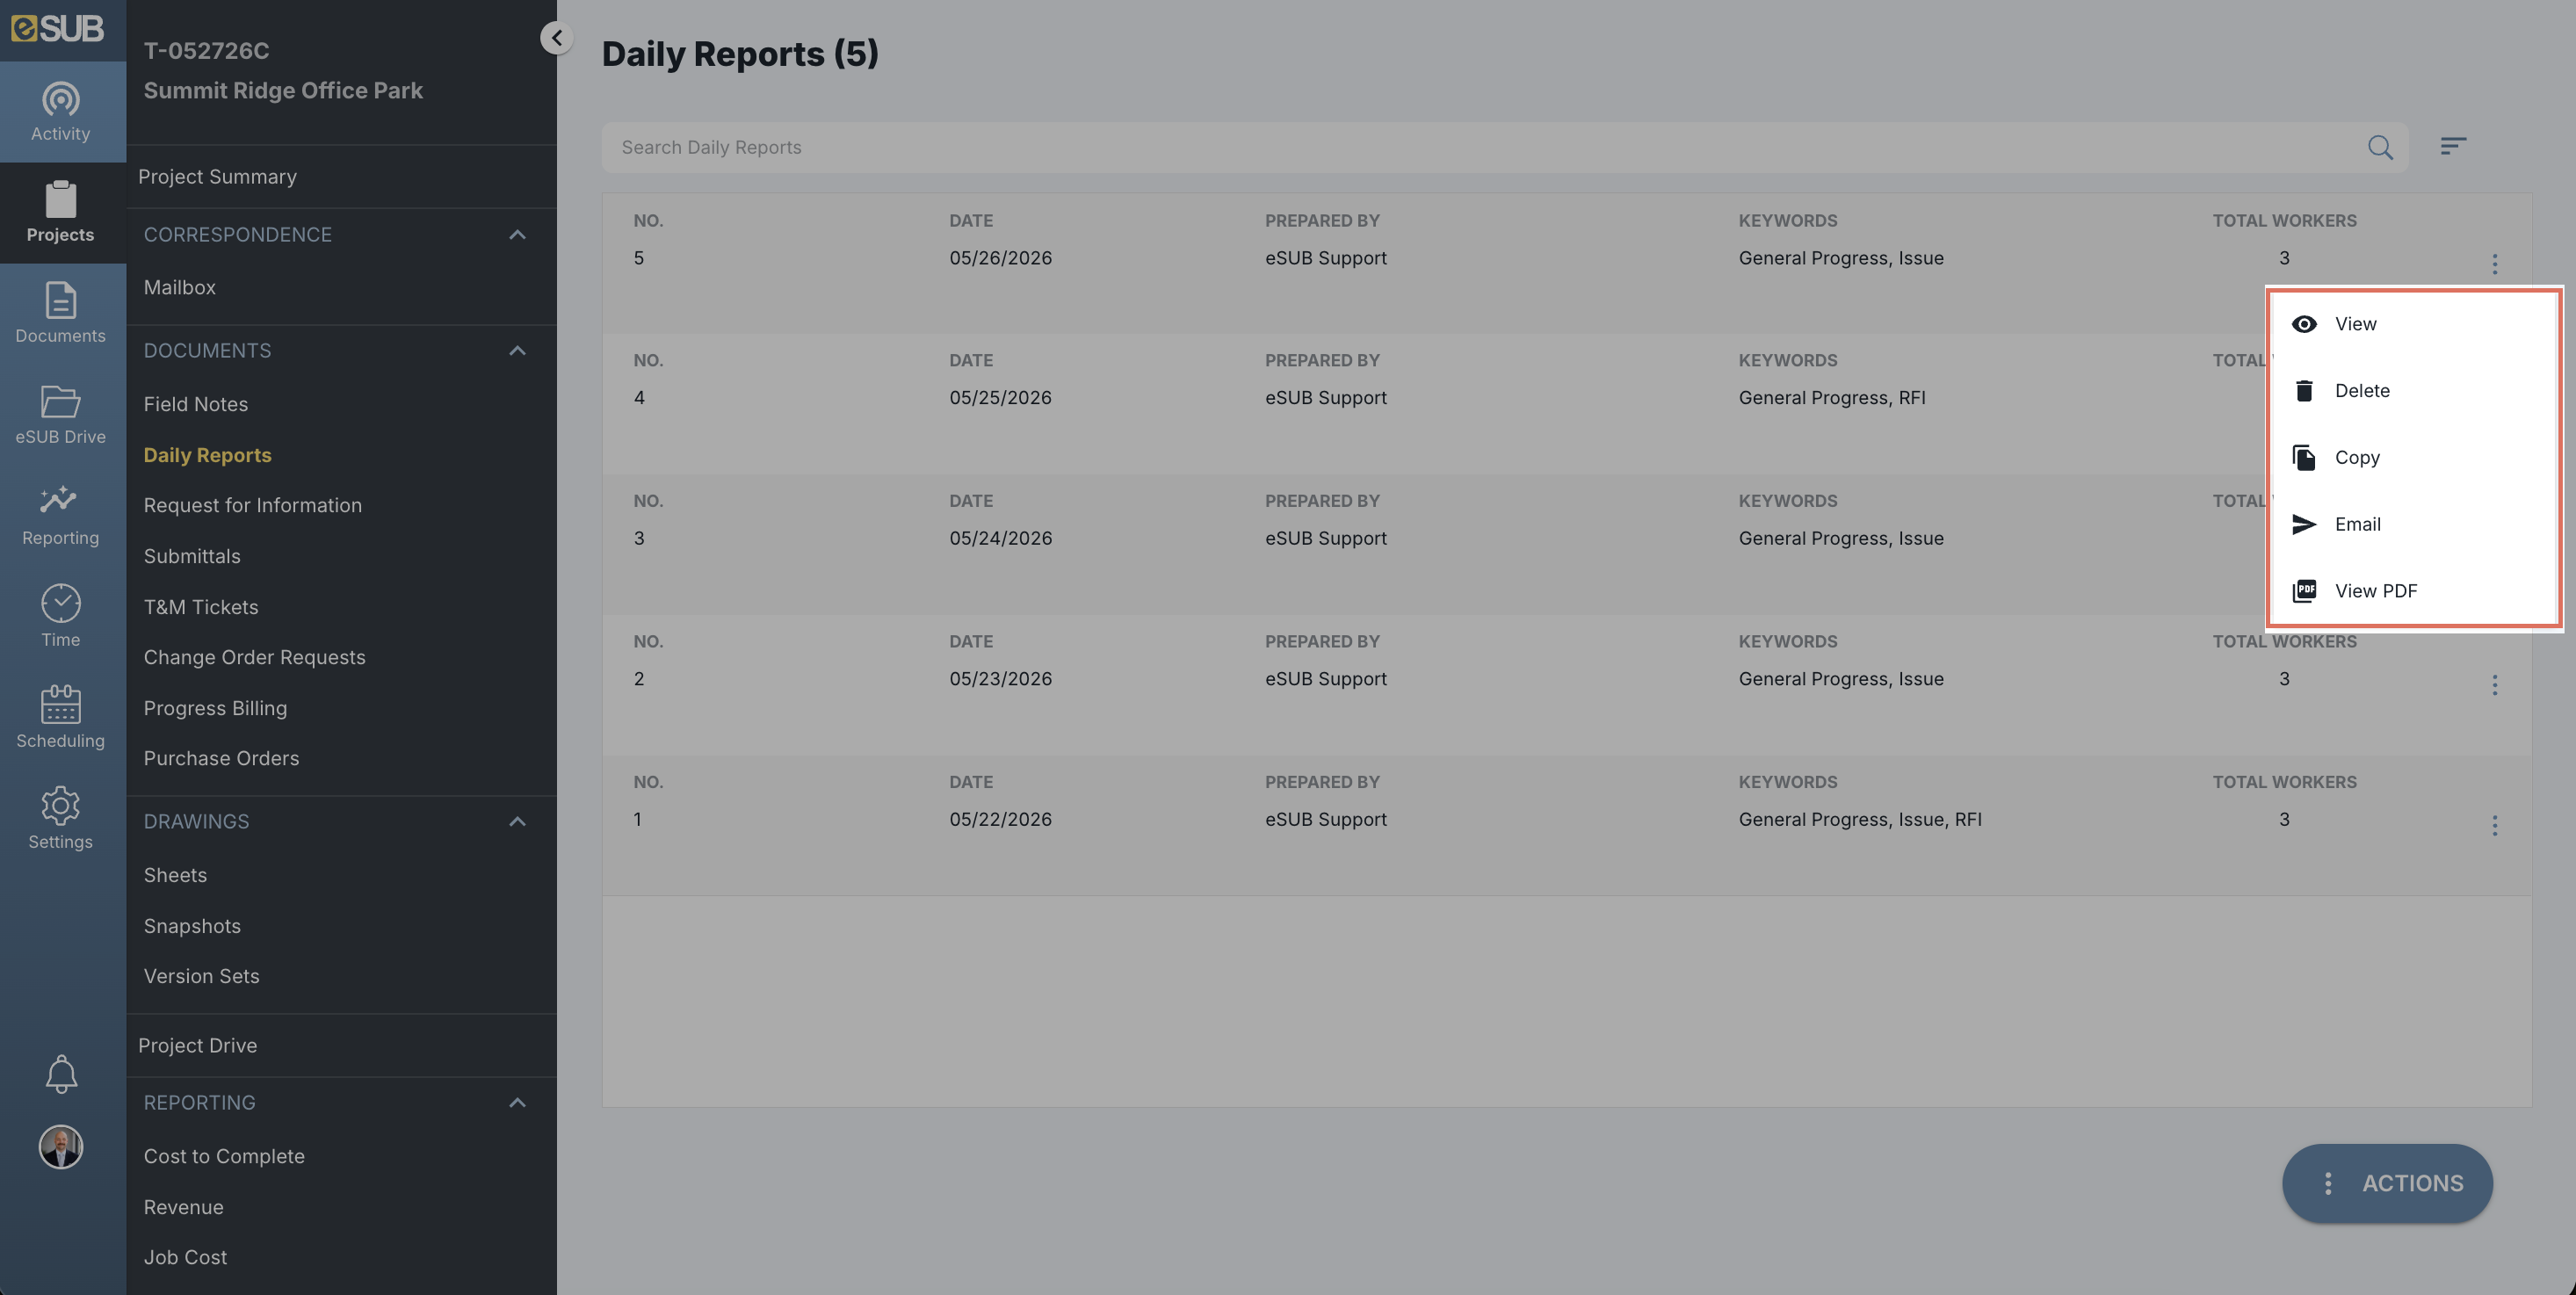This screenshot has width=2576, height=1295.
Task: Open the Job Cost report
Action: click(x=185, y=1258)
